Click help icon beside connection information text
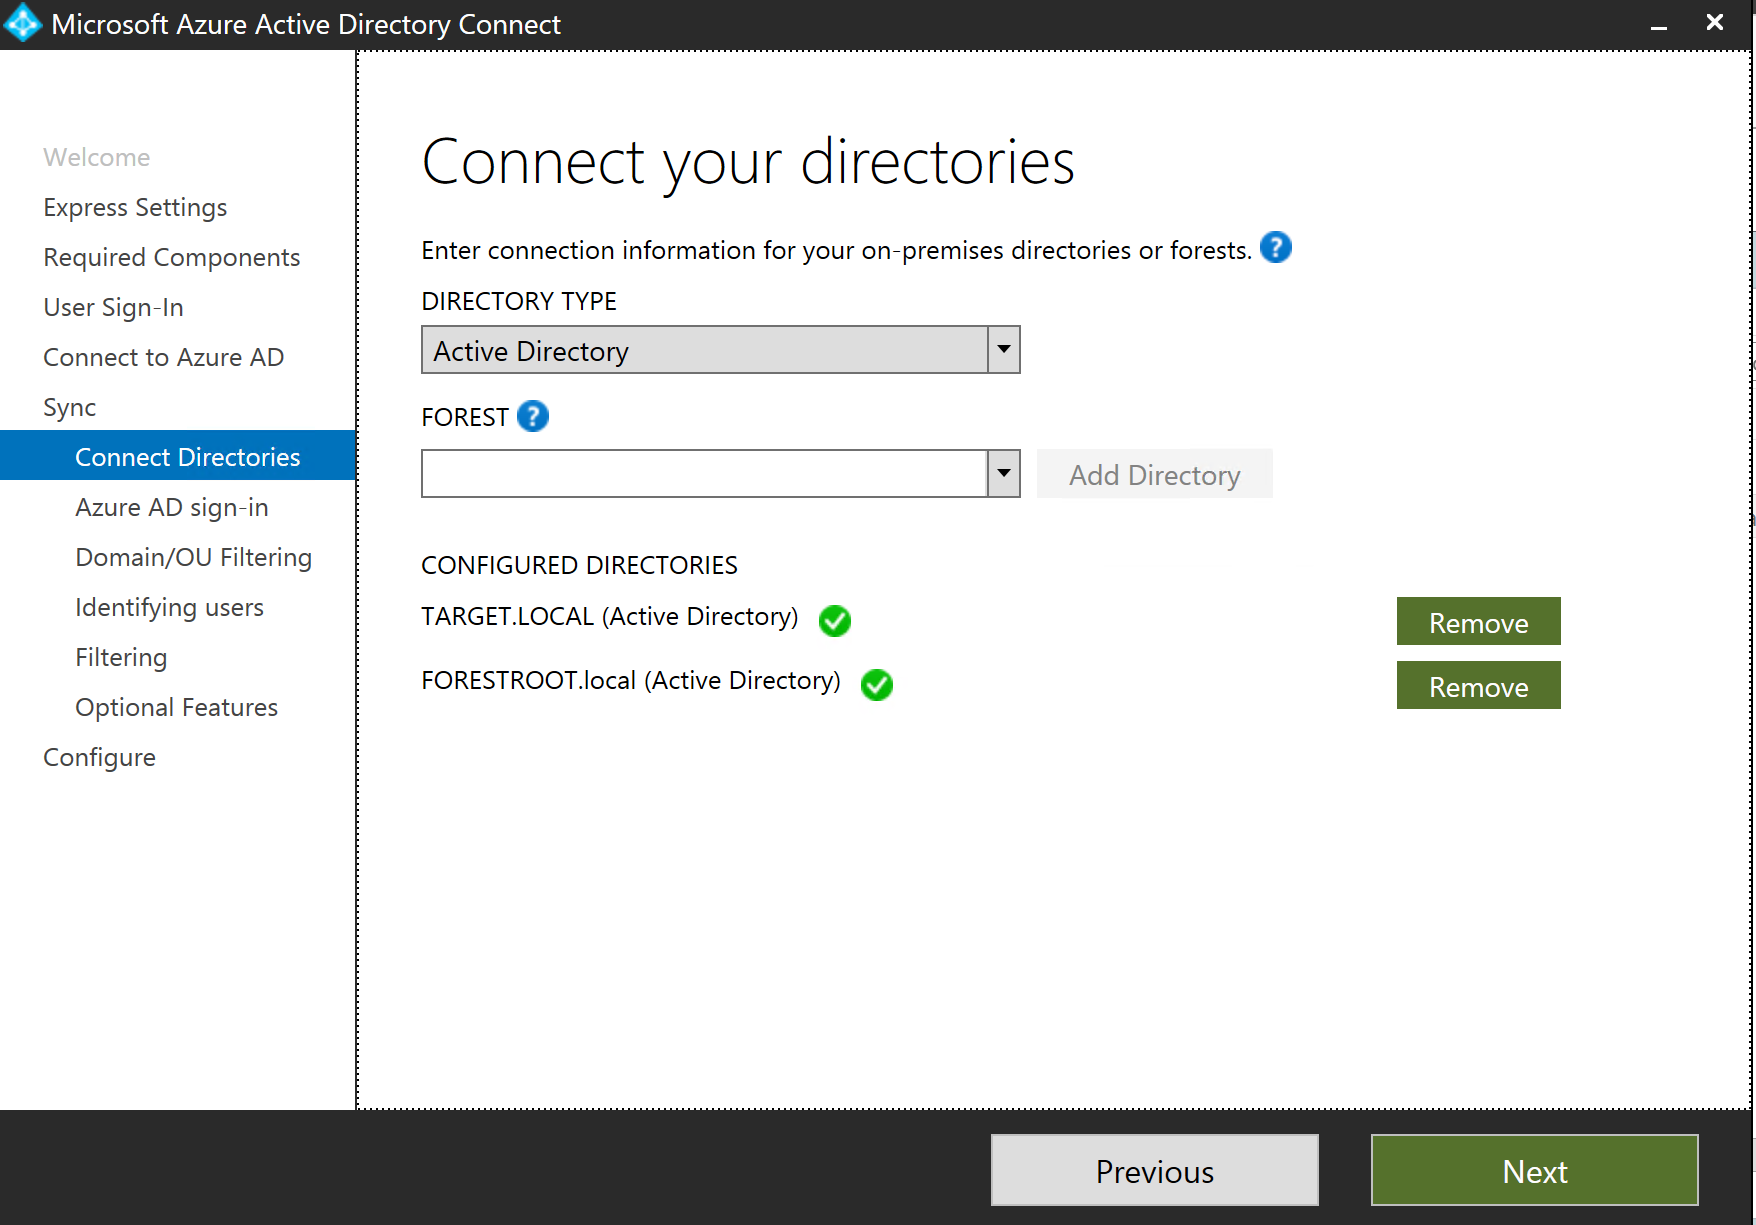Image resolution: width=1756 pixels, height=1225 pixels. (1275, 247)
